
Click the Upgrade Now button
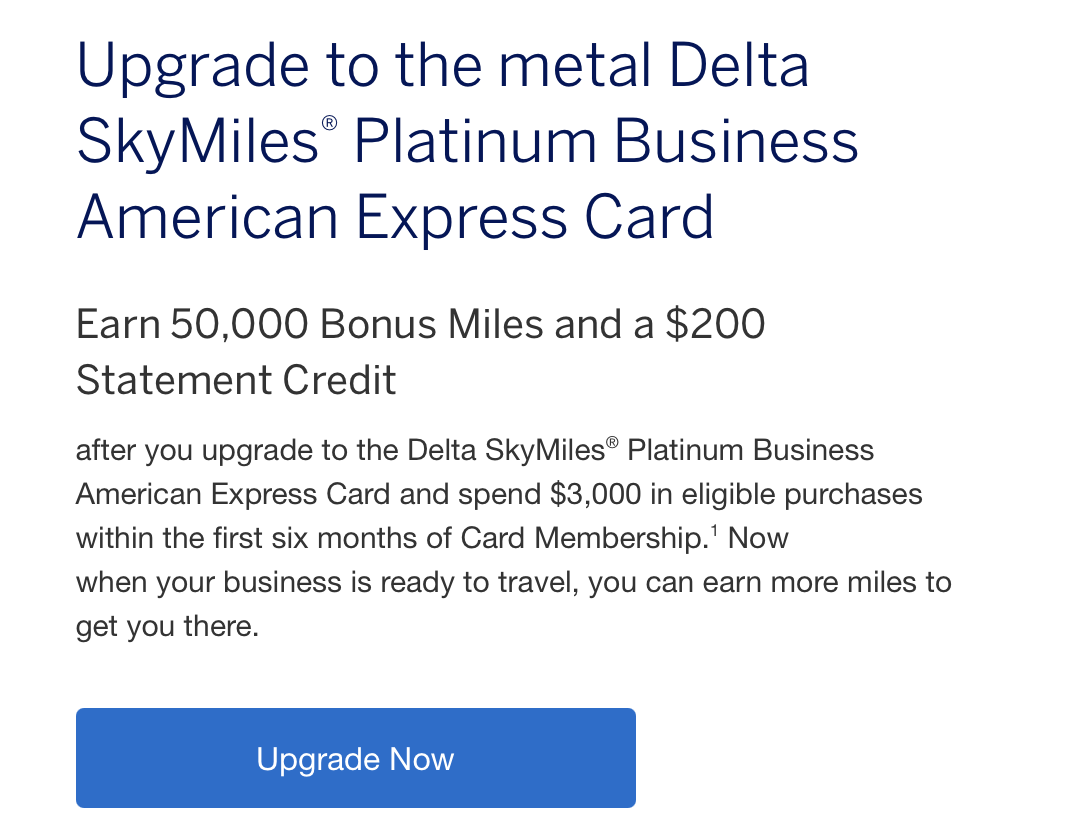pos(355,758)
